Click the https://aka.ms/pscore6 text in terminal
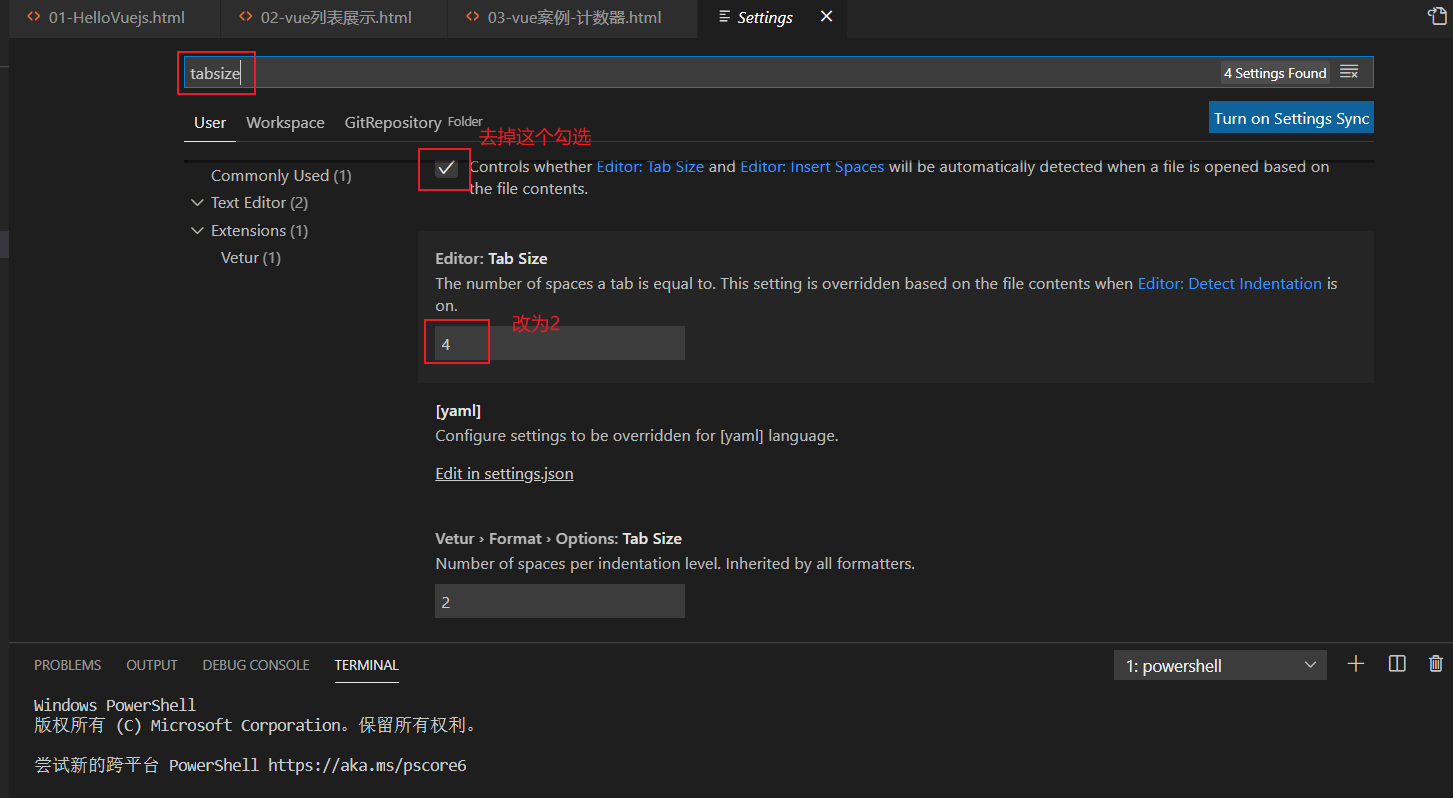Image resolution: width=1453 pixels, height=798 pixels. (x=367, y=766)
